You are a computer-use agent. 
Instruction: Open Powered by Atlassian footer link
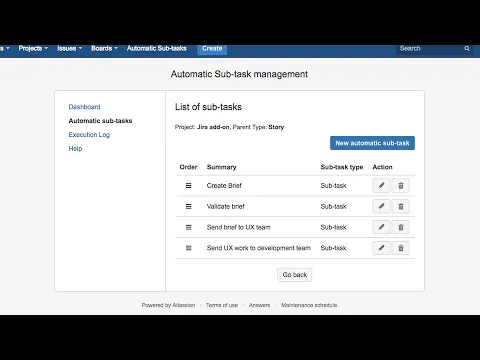168,305
